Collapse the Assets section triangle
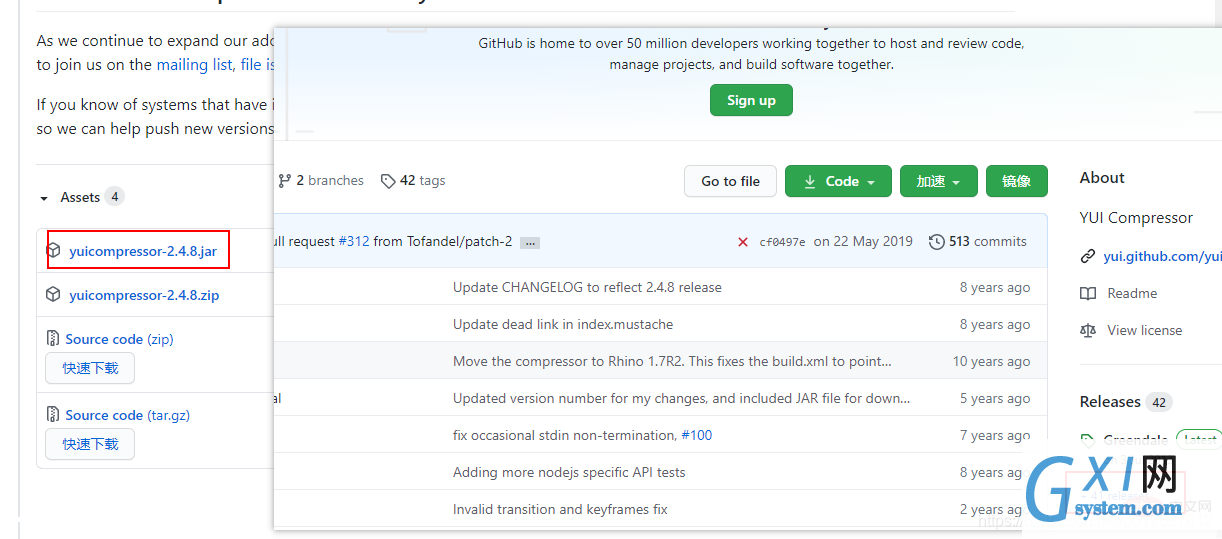Screen dimensions: 1222x539 [44, 198]
